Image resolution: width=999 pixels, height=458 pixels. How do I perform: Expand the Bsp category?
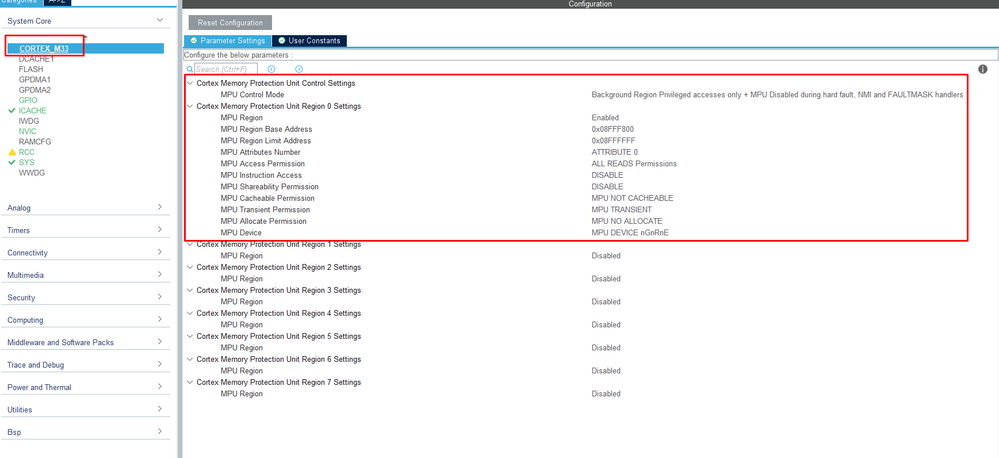coord(160,432)
